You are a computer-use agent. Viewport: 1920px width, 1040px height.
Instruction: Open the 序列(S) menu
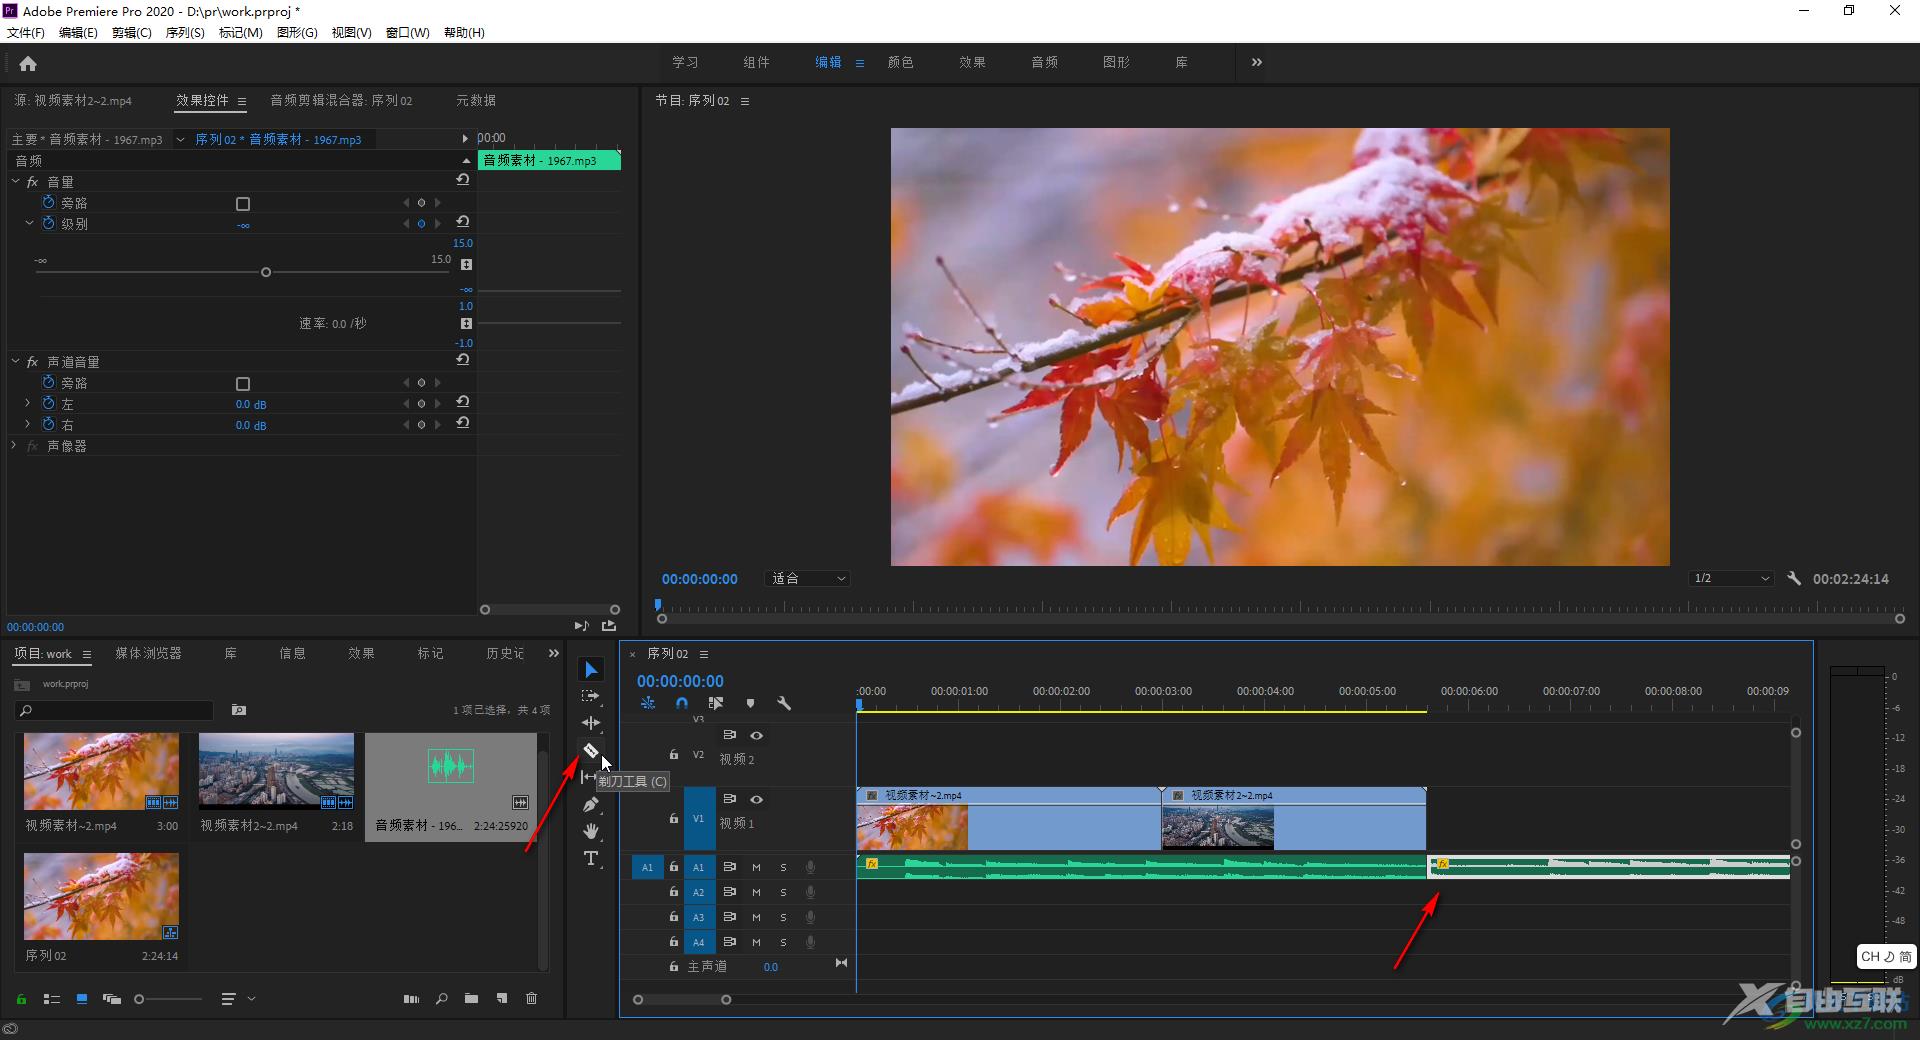(184, 32)
